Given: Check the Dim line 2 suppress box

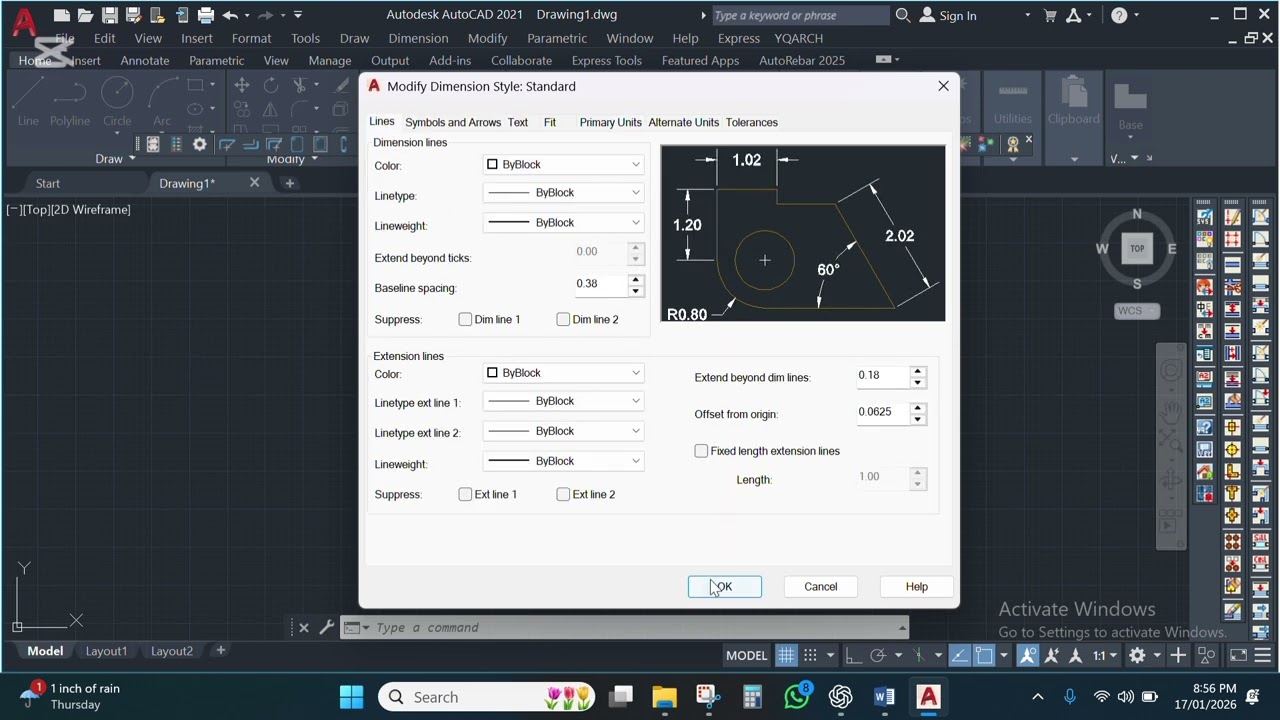Looking at the screenshot, I should point(563,319).
